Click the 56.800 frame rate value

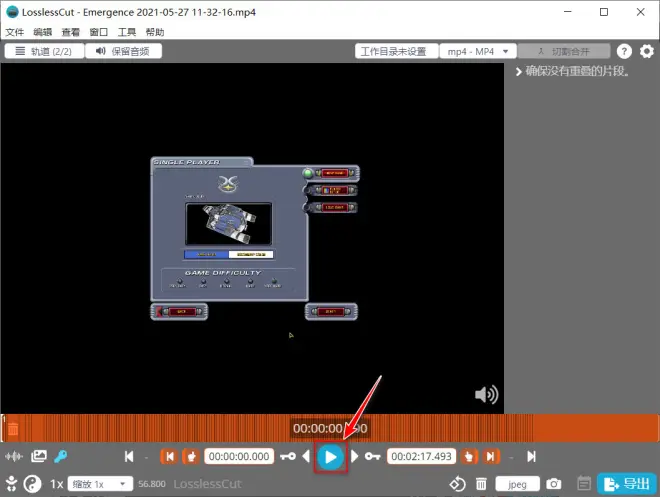[152, 484]
